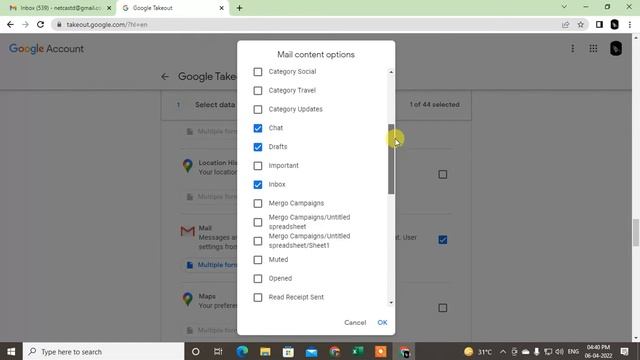Screen dimensions: 640x360
Task: Select the Google Takeout tab
Action: click(x=171, y=8)
